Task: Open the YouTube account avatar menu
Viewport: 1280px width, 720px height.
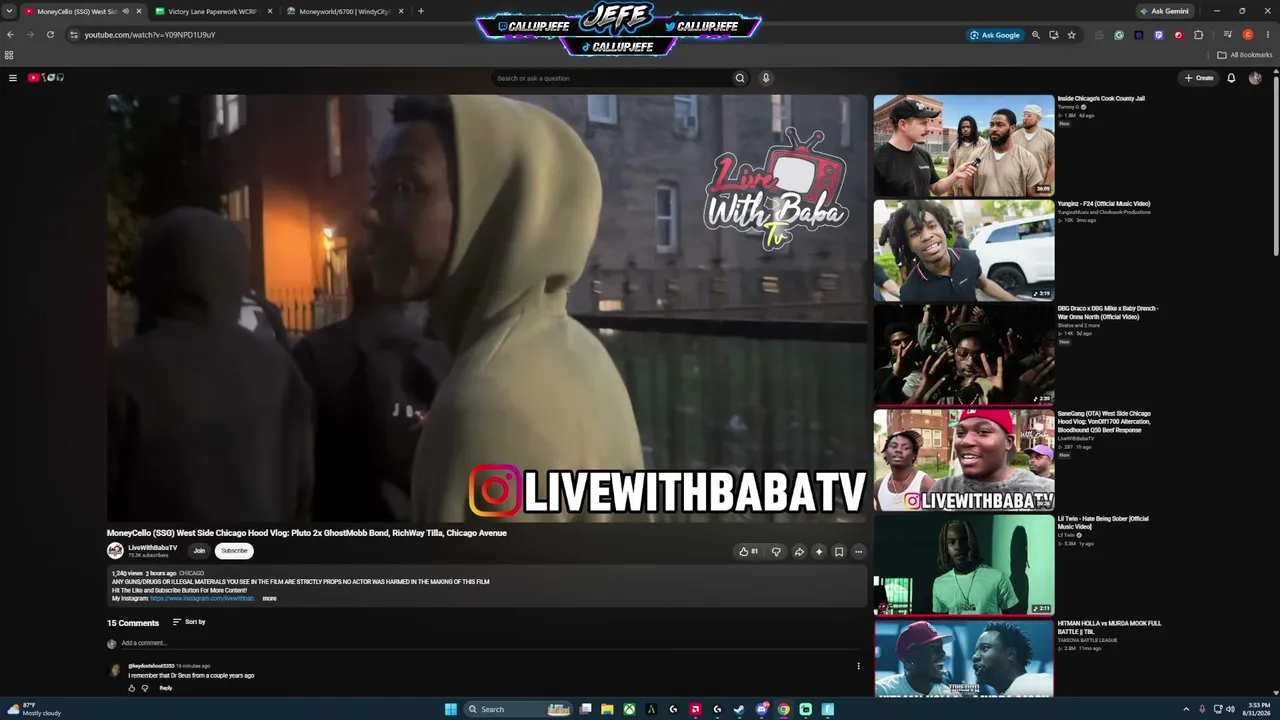Action: point(1255,78)
